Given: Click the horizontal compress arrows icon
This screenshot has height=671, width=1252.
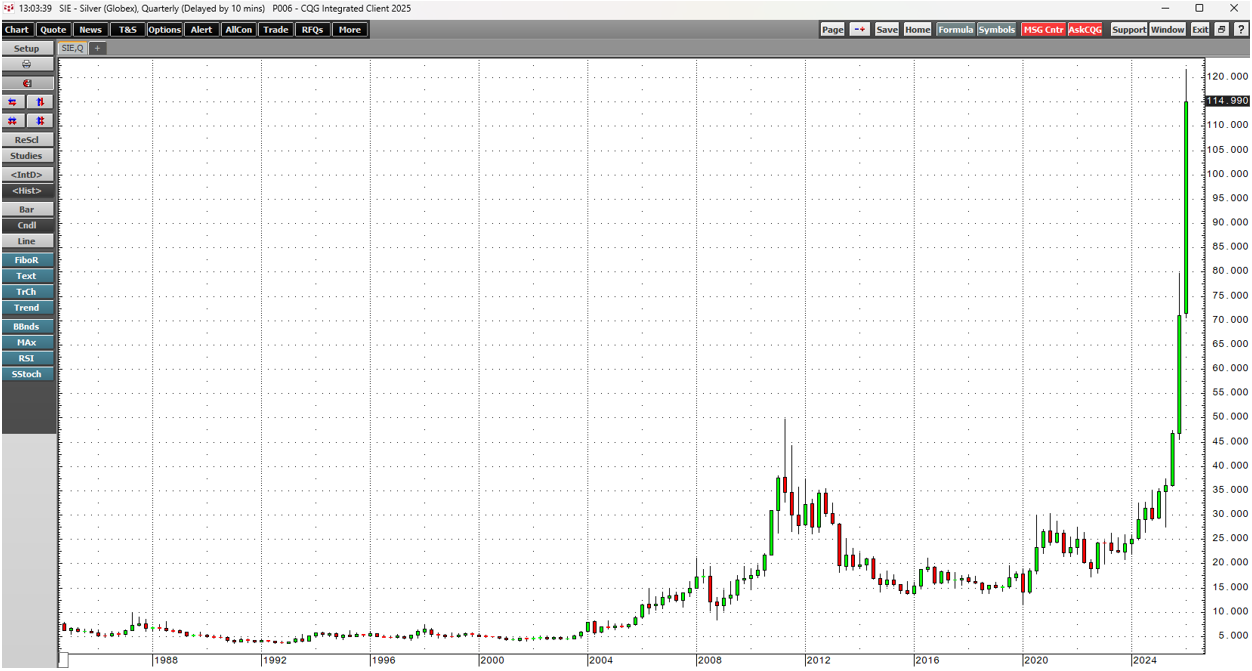Looking at the screenshot, I should click(x=13, y=121).
